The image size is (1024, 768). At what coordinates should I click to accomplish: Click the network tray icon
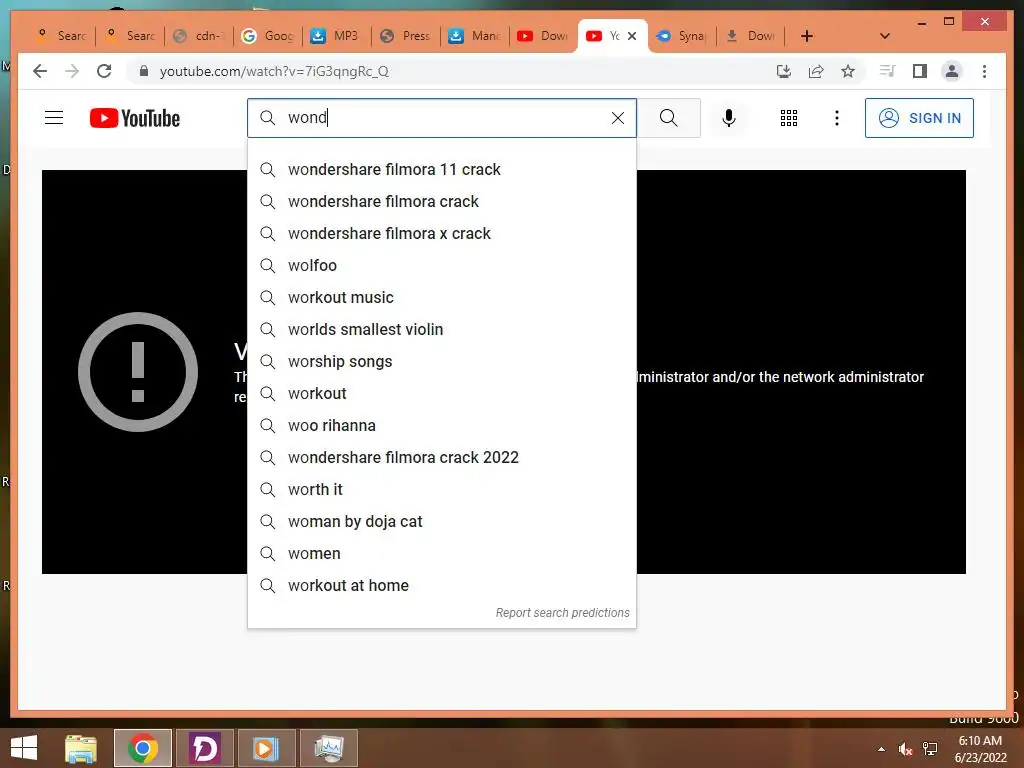click(x=930, y=749)
